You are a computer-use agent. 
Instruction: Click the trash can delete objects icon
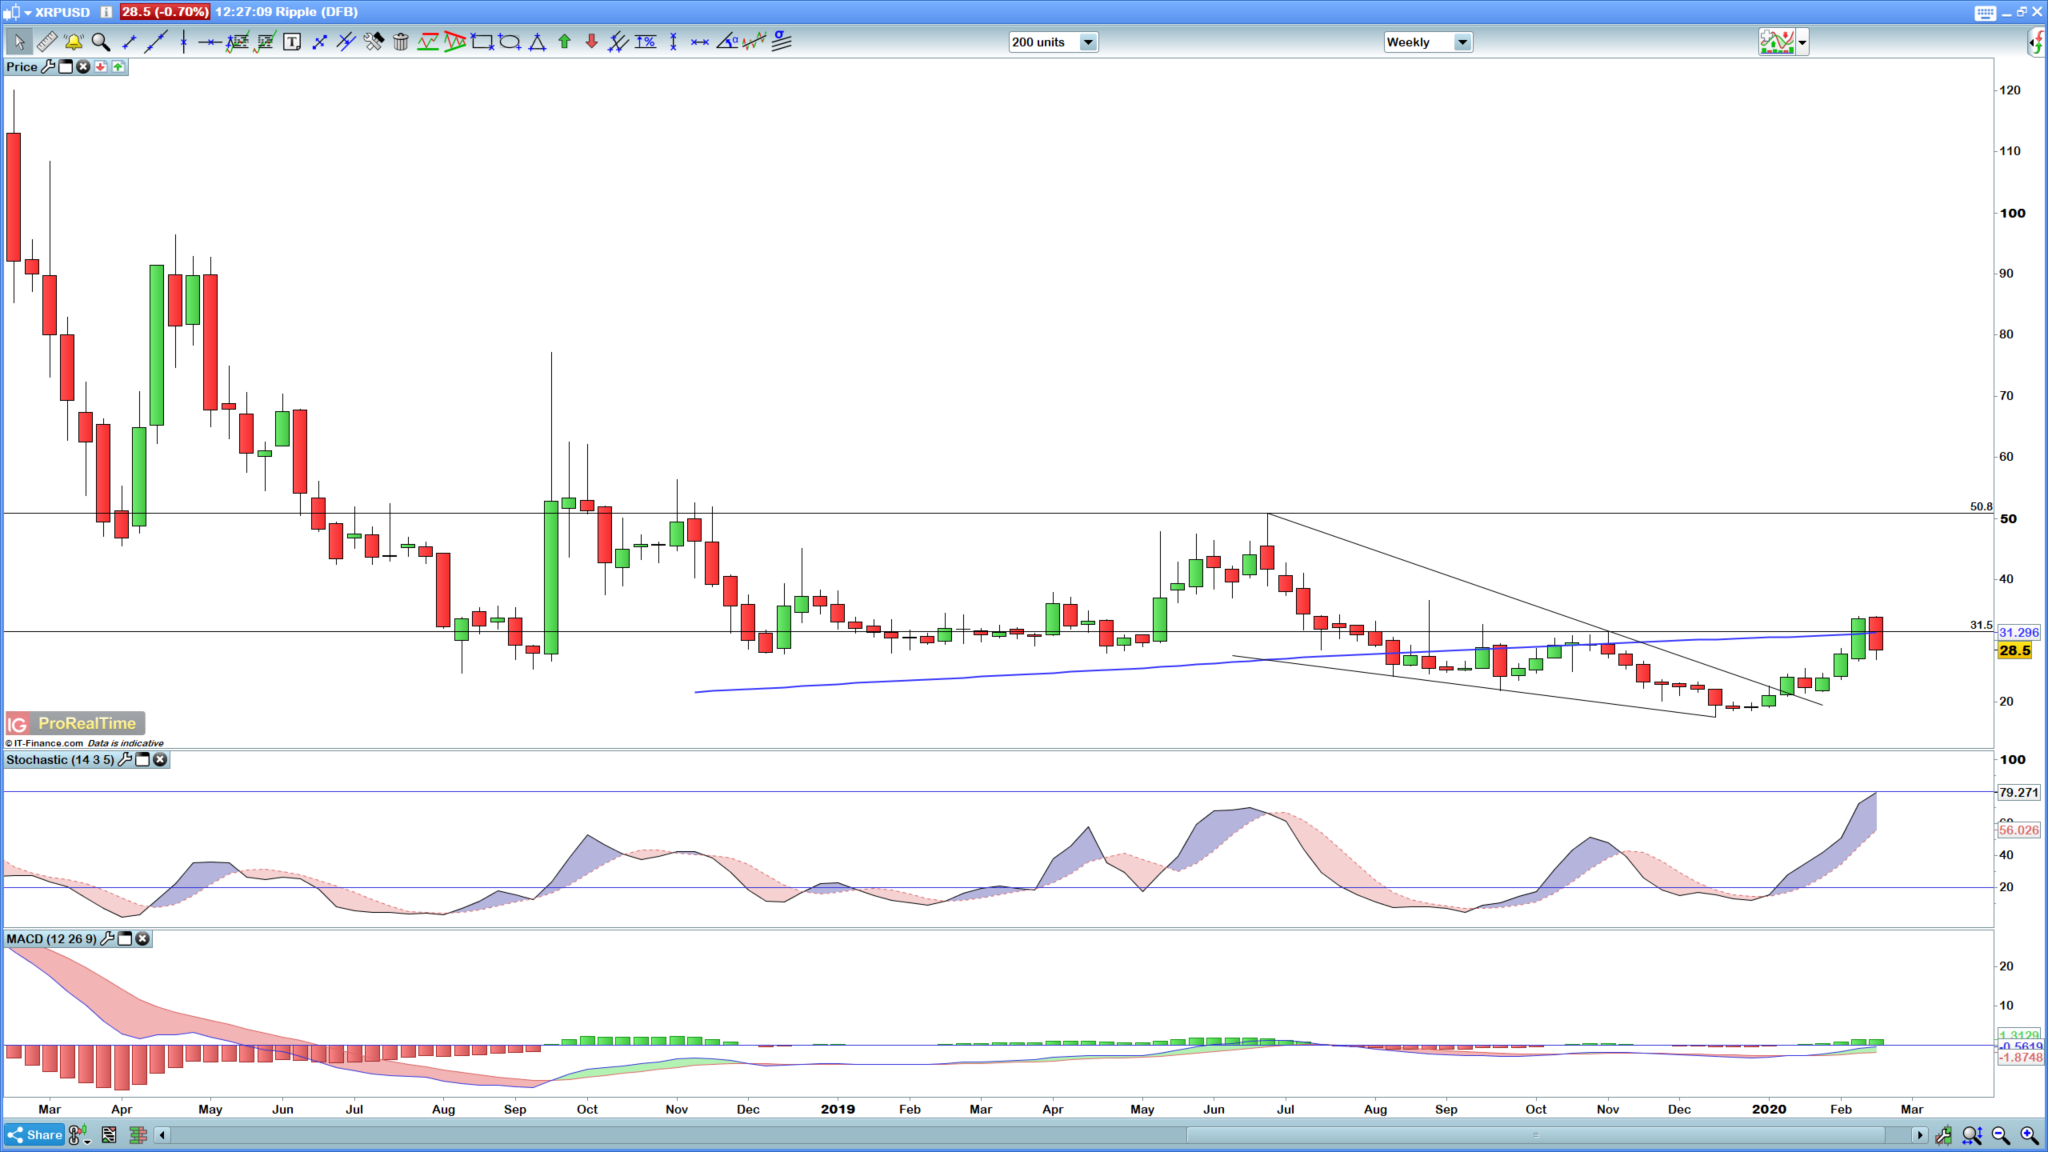(400, 42)
